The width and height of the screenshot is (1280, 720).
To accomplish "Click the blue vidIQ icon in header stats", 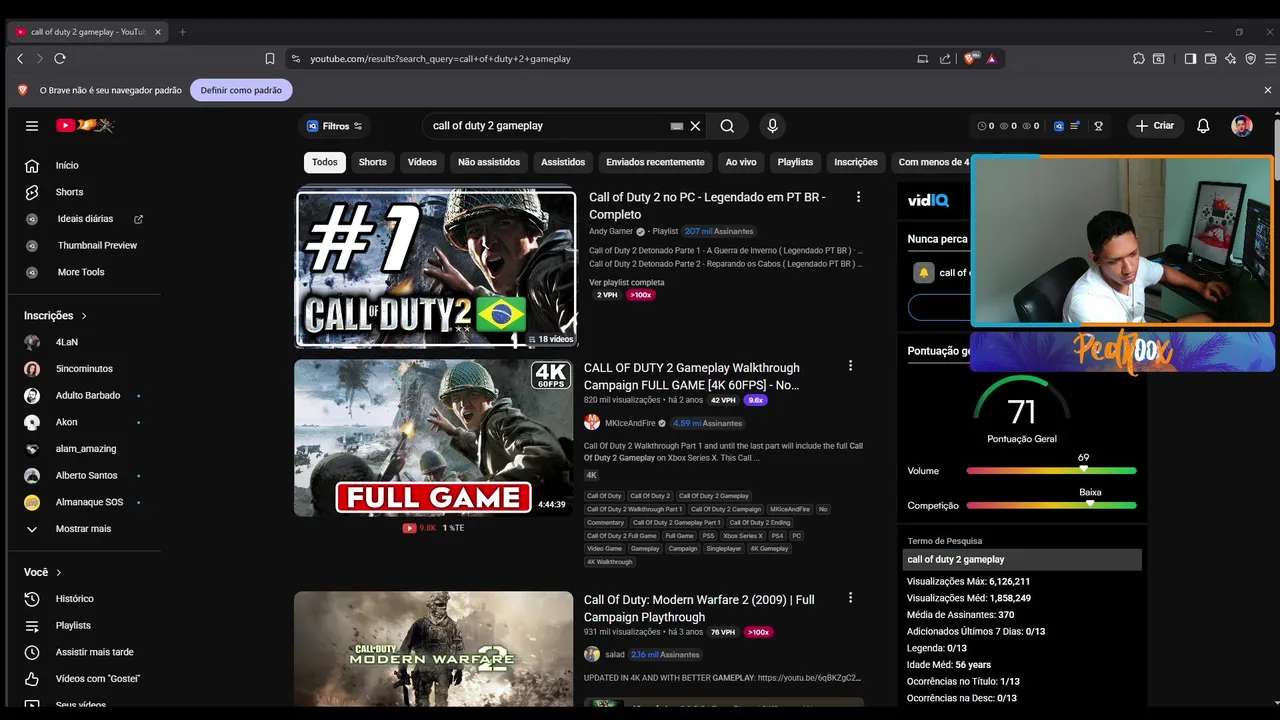I will pyautogui.click(x=1059, y=126).
